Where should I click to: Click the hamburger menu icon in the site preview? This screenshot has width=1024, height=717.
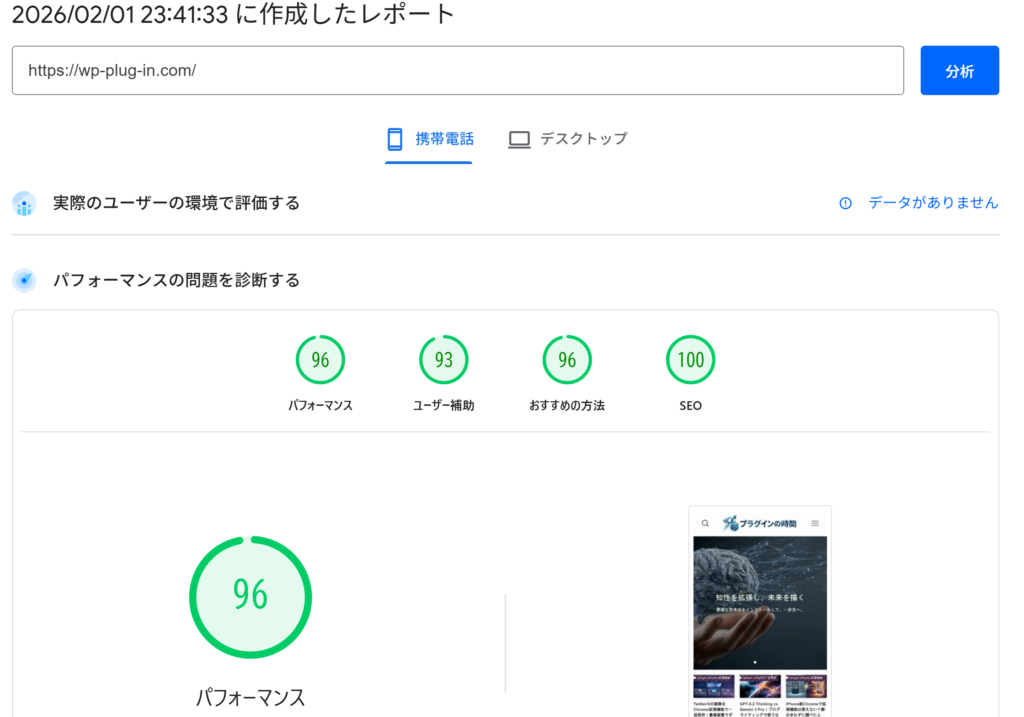[x=815, y=523]
